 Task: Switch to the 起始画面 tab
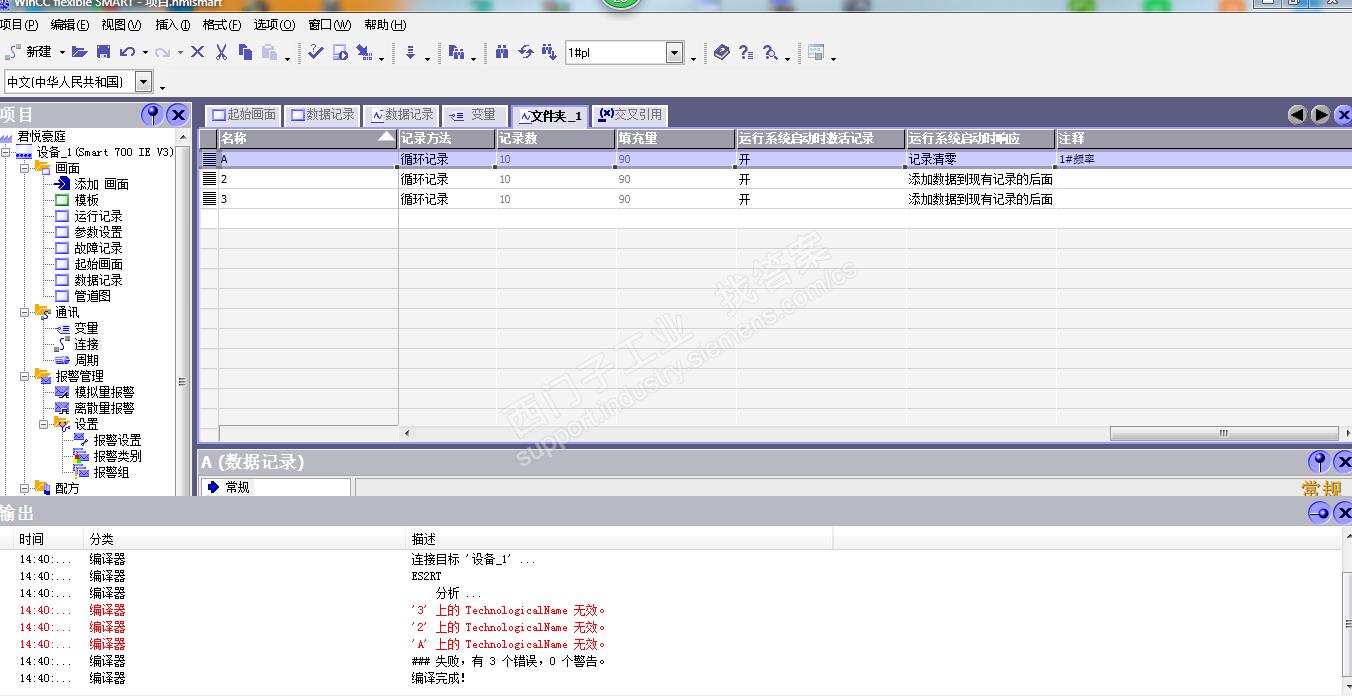(243, 115)
